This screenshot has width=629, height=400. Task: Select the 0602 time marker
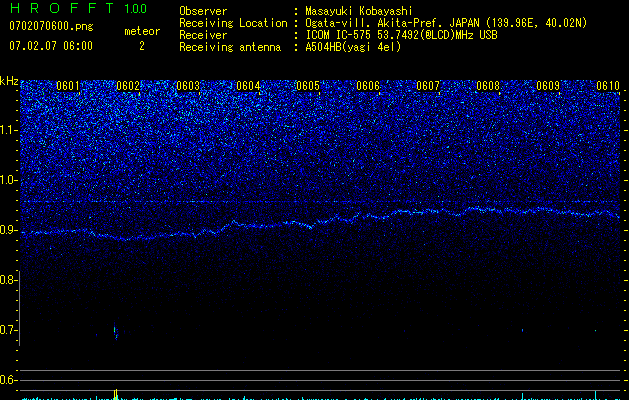128,86
